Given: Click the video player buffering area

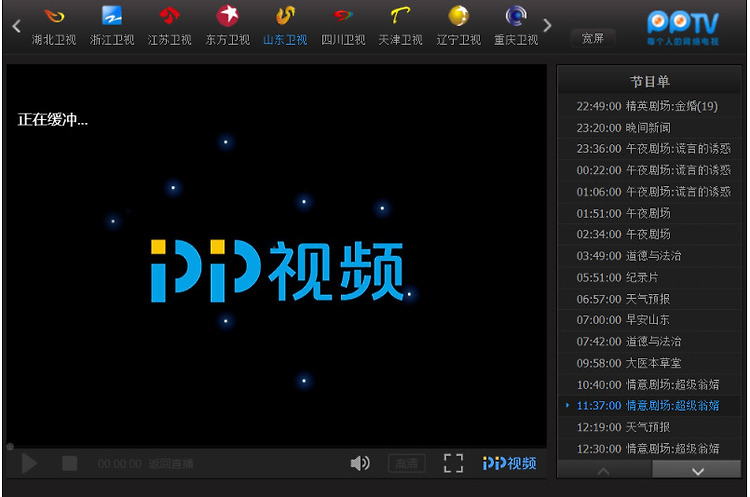Looking at the screenshot, I should click(x=276, y=255).
